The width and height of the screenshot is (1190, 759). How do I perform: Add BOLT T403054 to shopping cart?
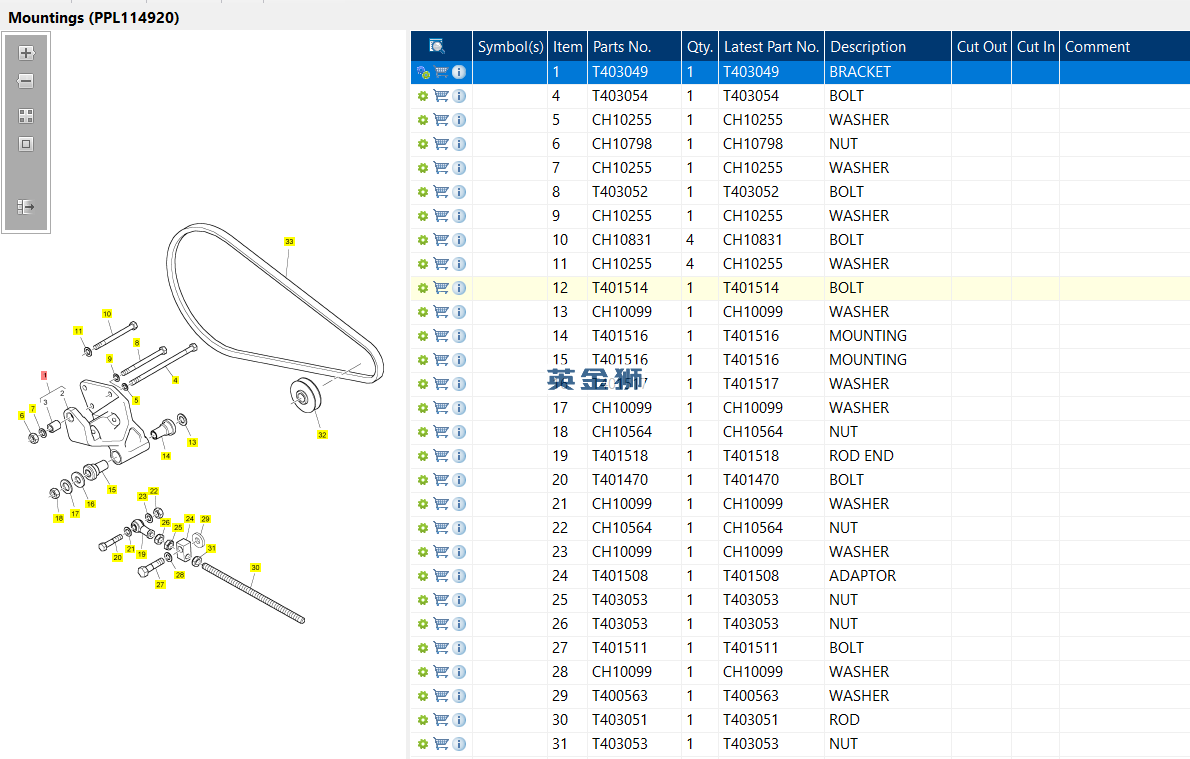(441, 96)
